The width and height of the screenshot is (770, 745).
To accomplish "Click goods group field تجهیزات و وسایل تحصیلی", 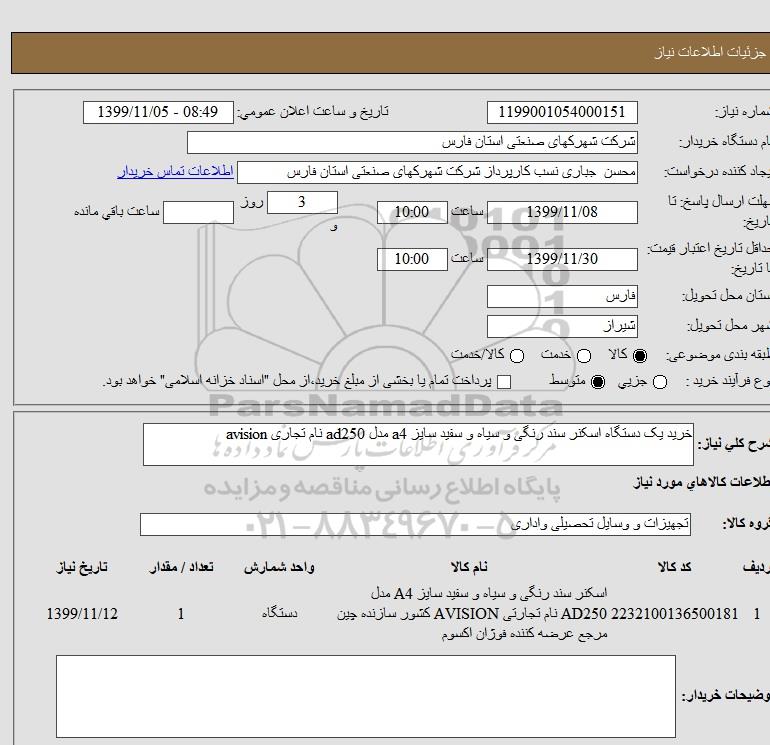I will click(415, 524).
